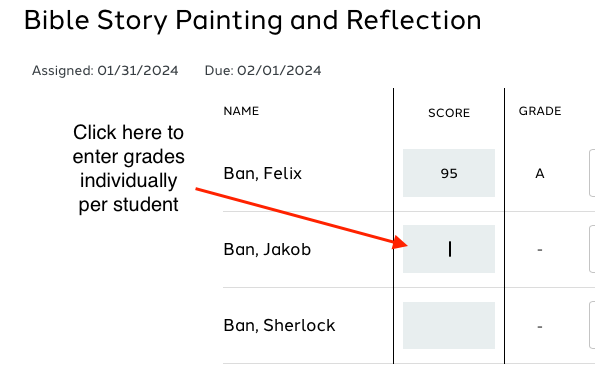
Task: Click the partial box in Sherlock's row
Action: pyautogui.click(x=592, y=325)
